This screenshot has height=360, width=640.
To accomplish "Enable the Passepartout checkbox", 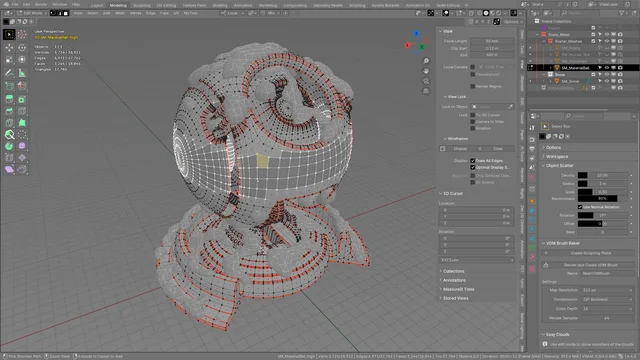I will [x=473, y=74].
